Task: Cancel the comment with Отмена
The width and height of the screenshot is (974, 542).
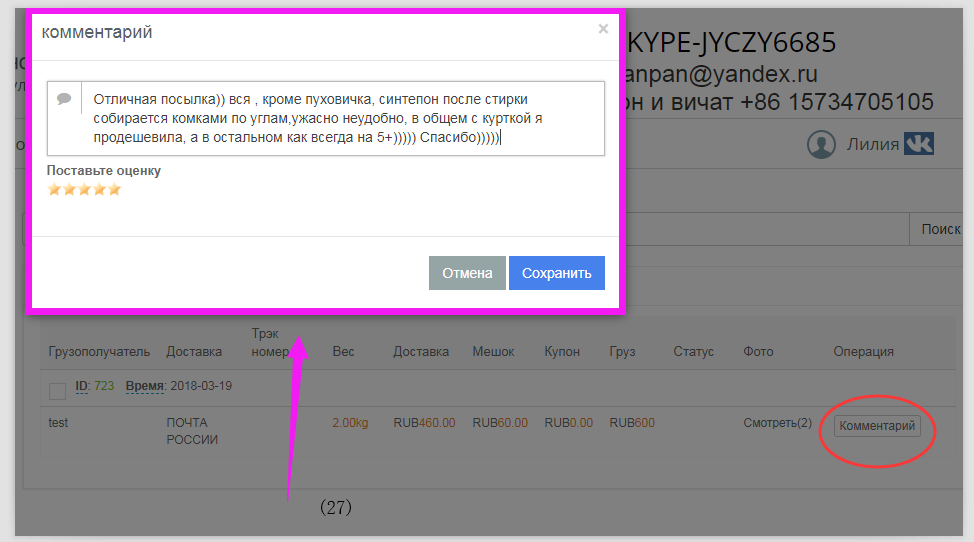Action: pyautogui.click(x=467, y=273)
